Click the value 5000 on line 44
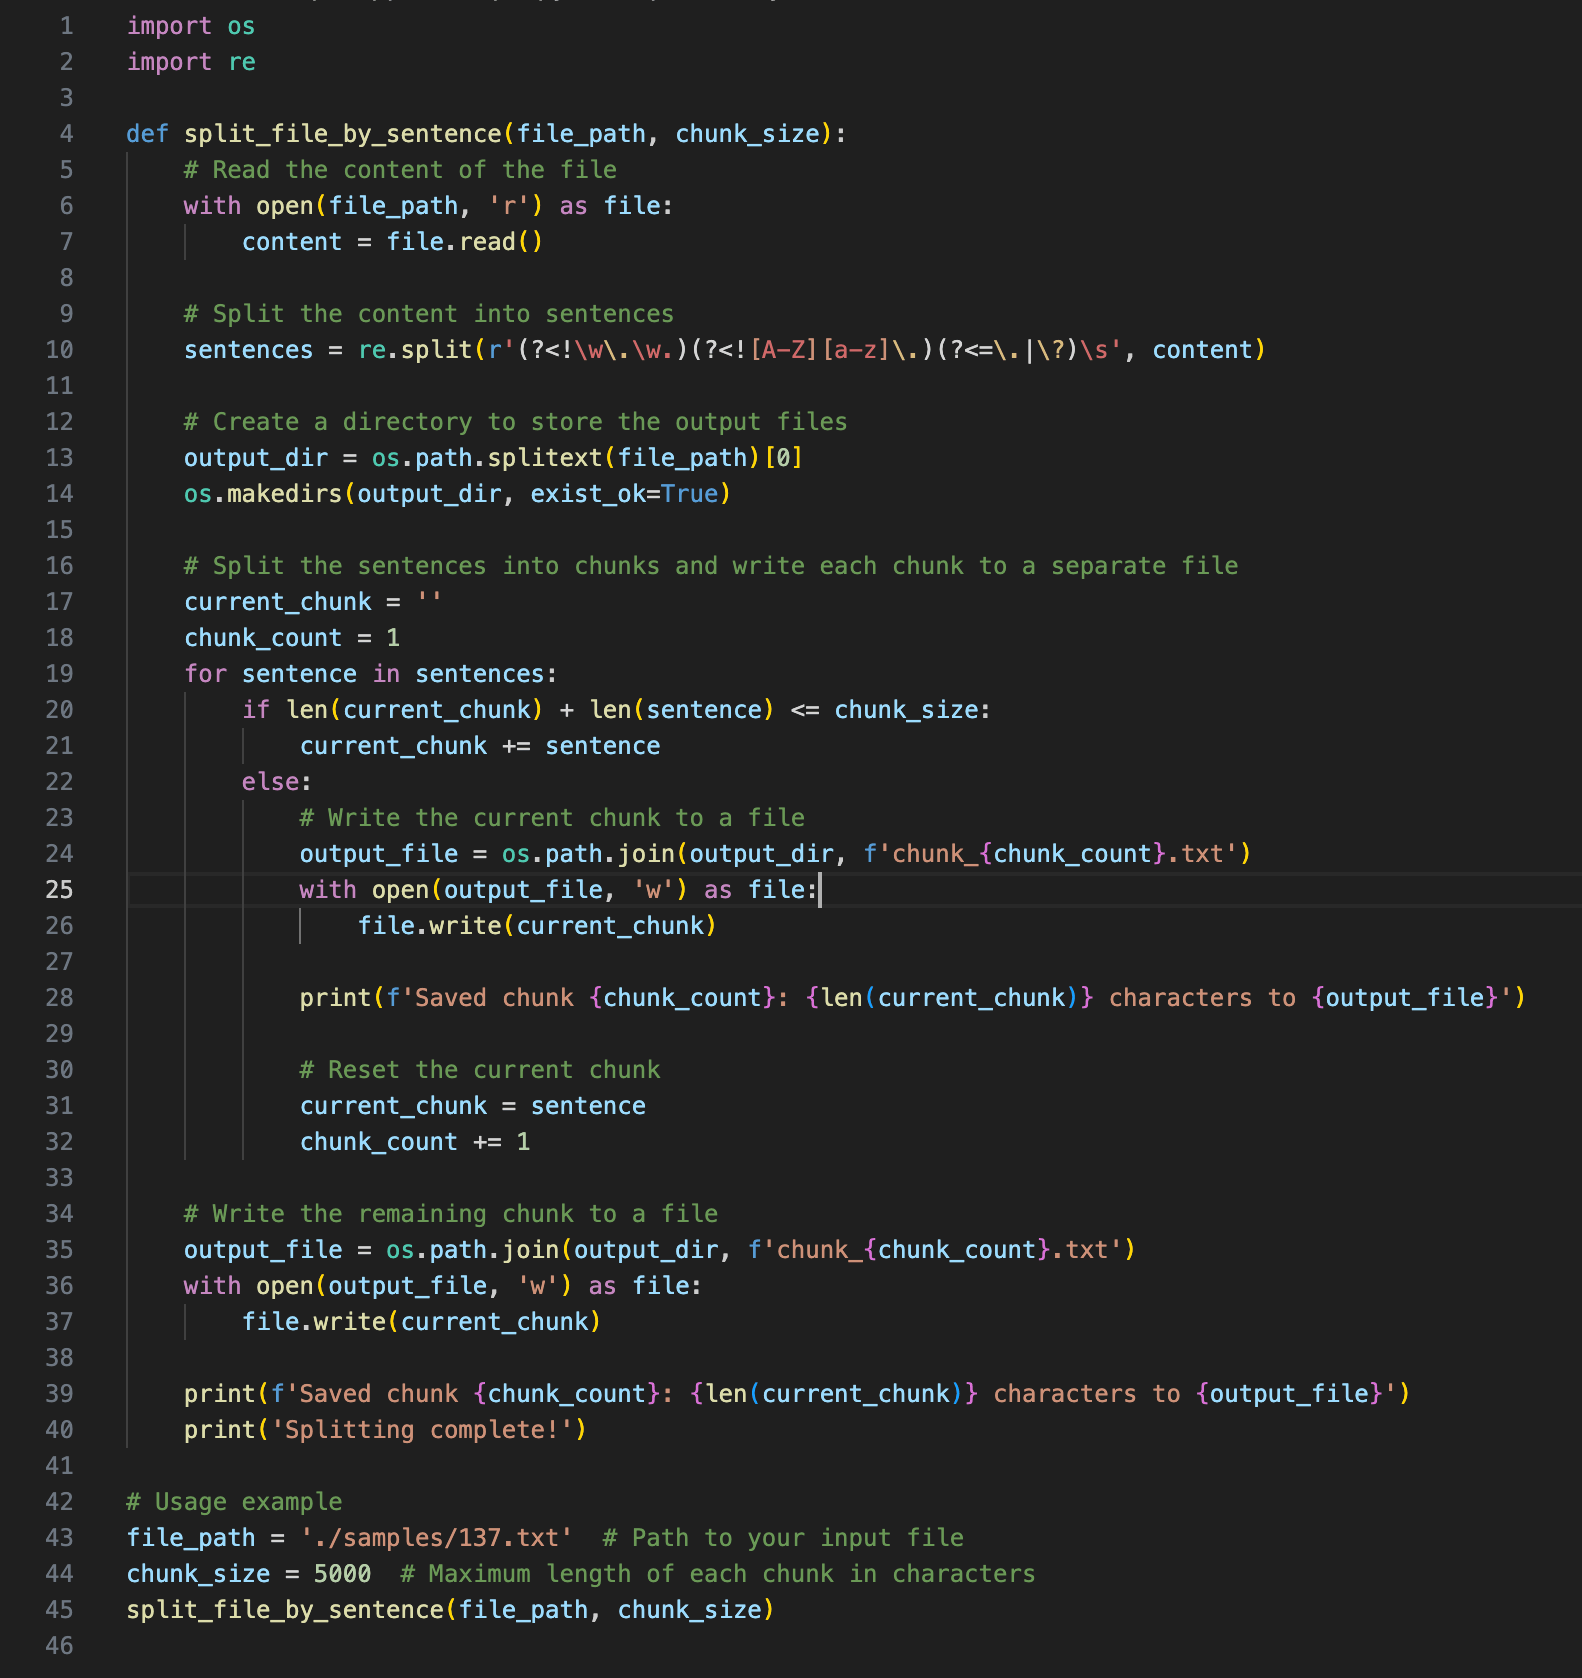Viewport: 1582px width, 1678px height. (342, 1574)
